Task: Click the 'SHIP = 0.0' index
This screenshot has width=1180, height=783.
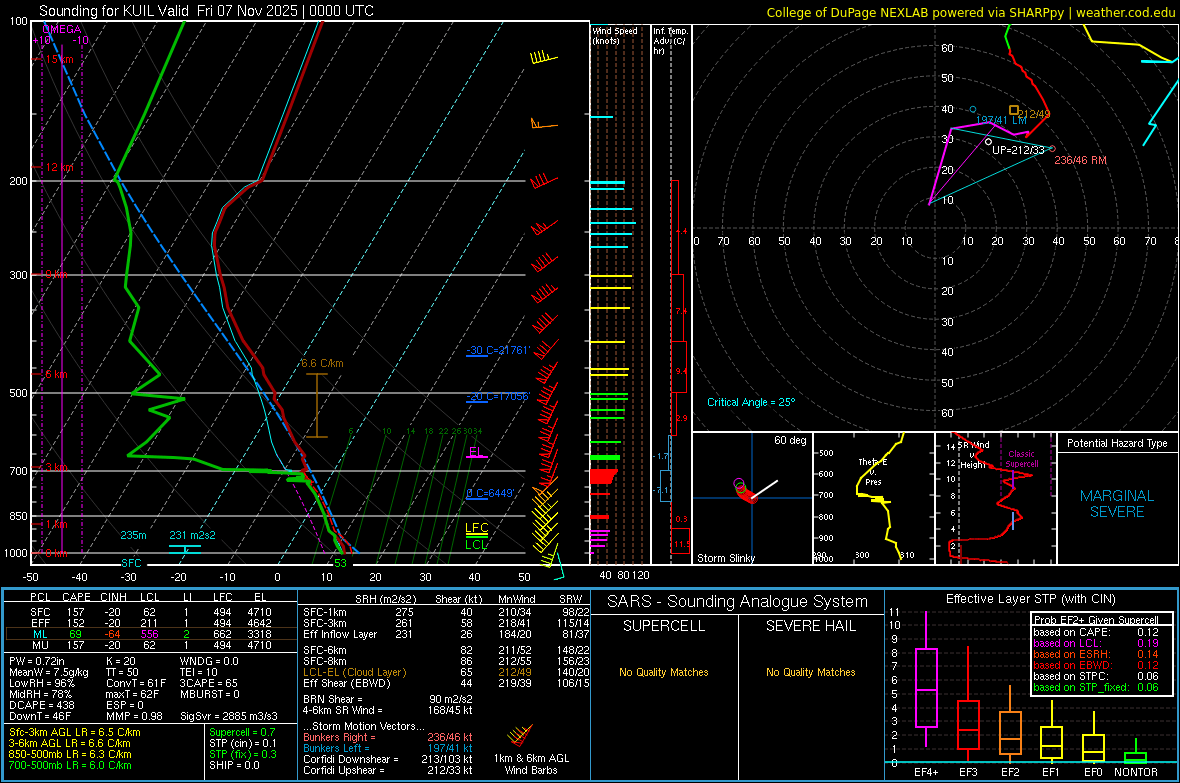Action: click(234, 765)
